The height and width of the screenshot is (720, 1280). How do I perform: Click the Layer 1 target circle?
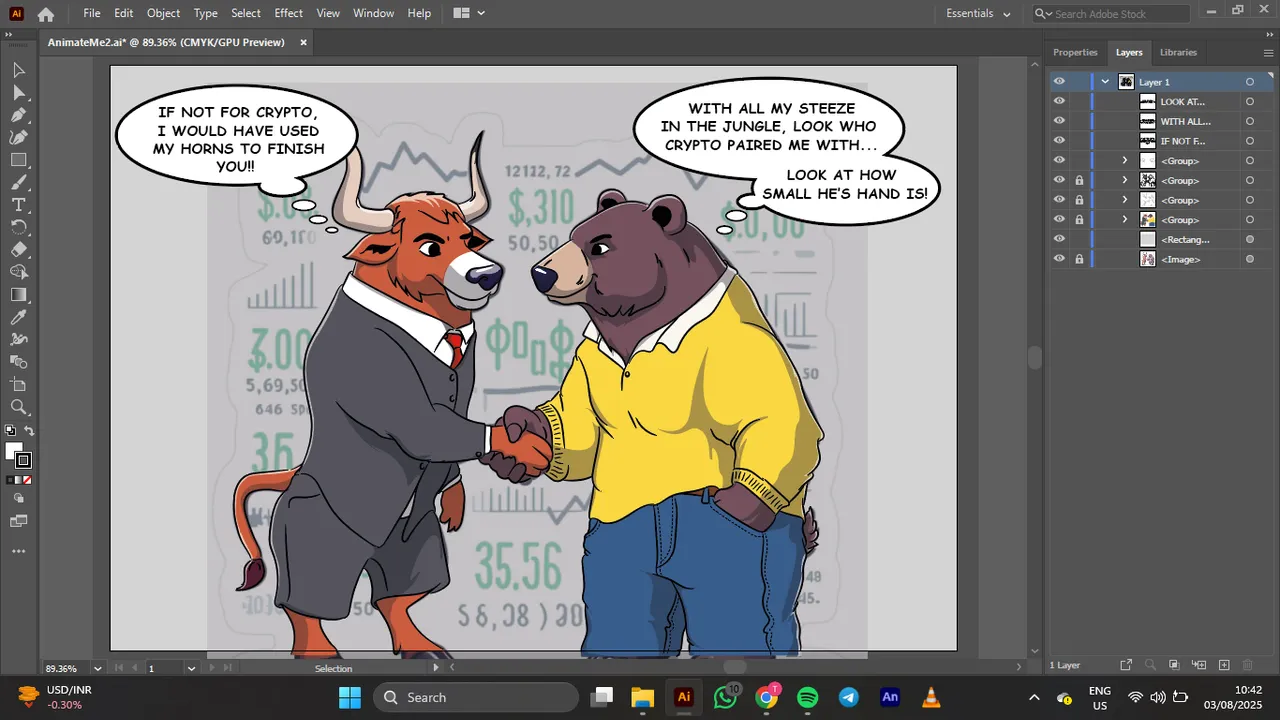1250,82
